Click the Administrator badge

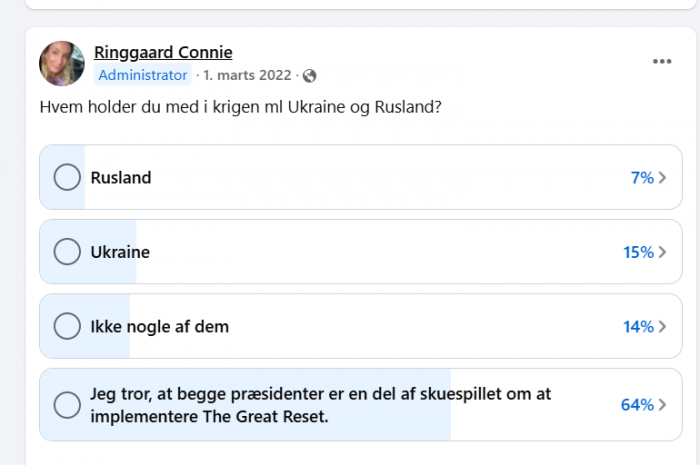(143, 75)
